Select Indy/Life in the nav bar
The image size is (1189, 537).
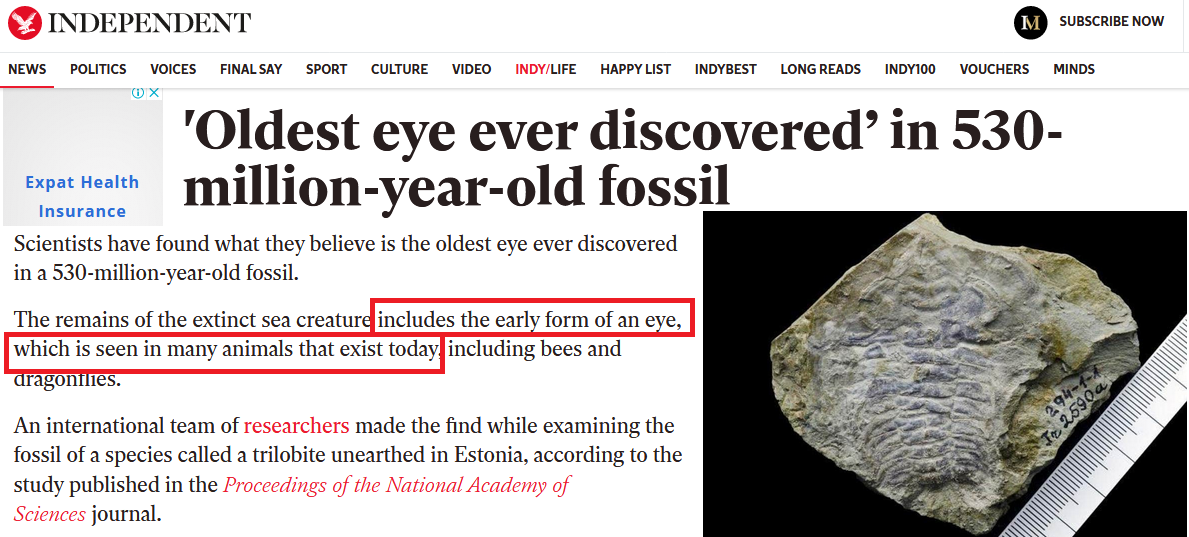tap(545, 69)
